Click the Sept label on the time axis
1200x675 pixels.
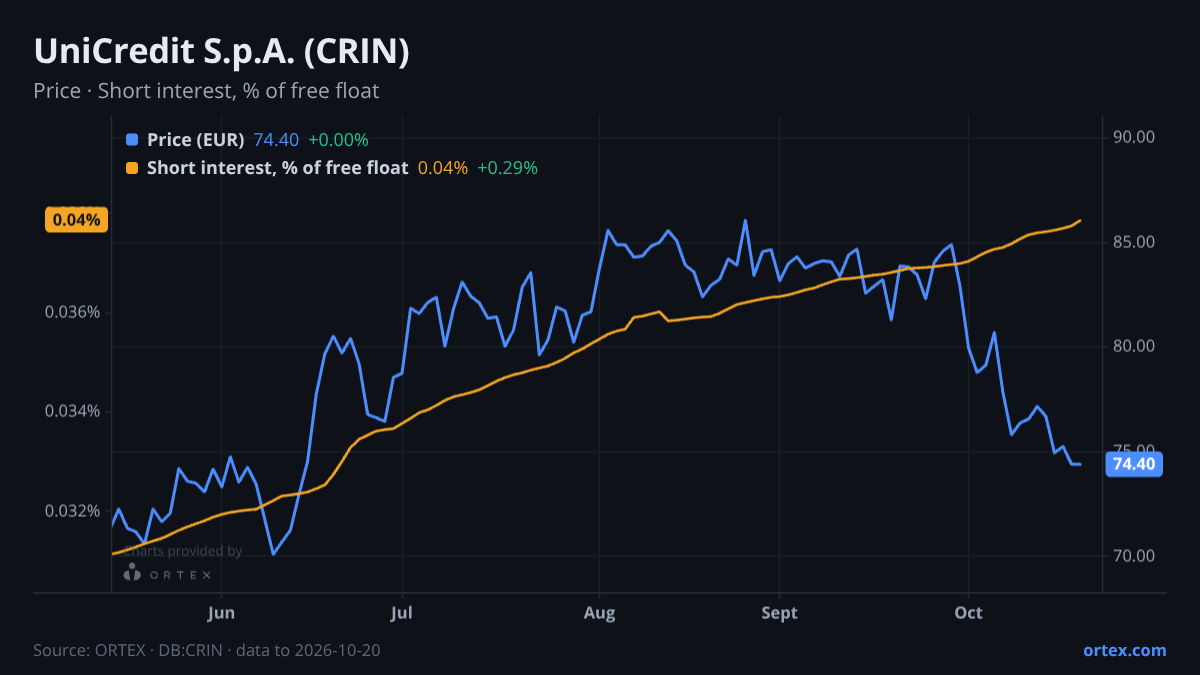(x=779, y=613)
